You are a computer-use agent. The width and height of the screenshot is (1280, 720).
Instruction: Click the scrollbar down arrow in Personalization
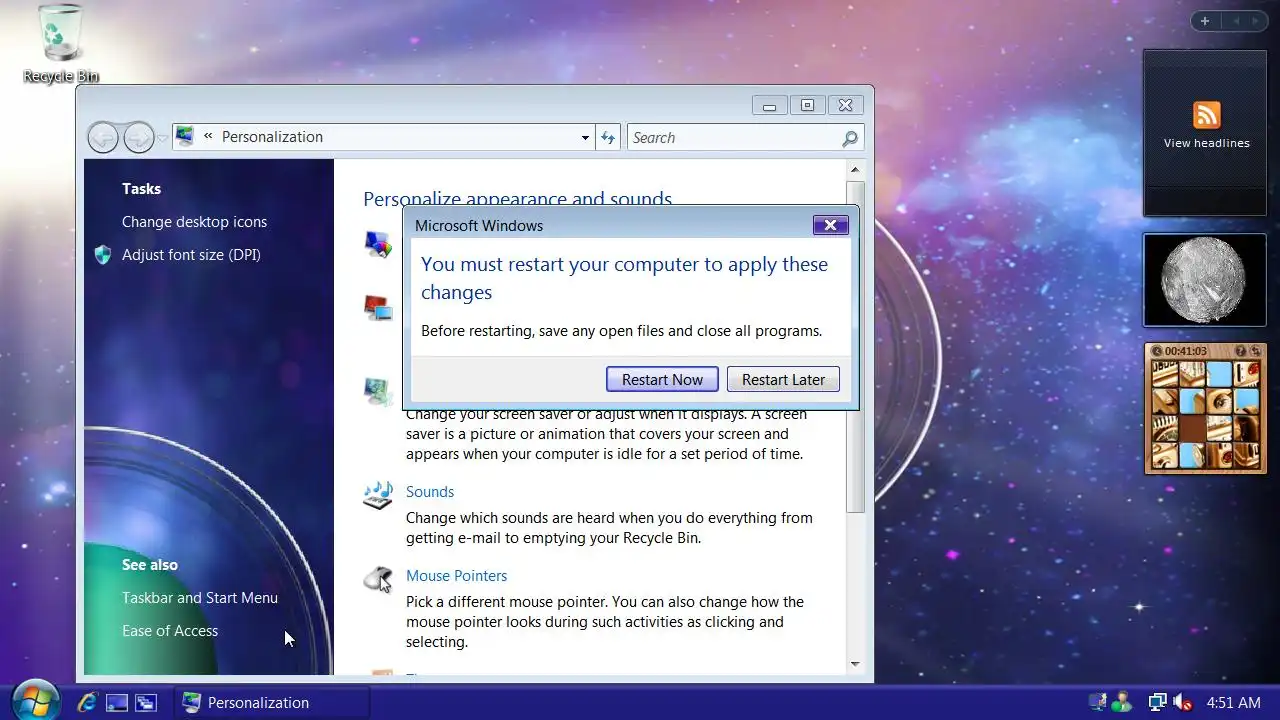855,664
